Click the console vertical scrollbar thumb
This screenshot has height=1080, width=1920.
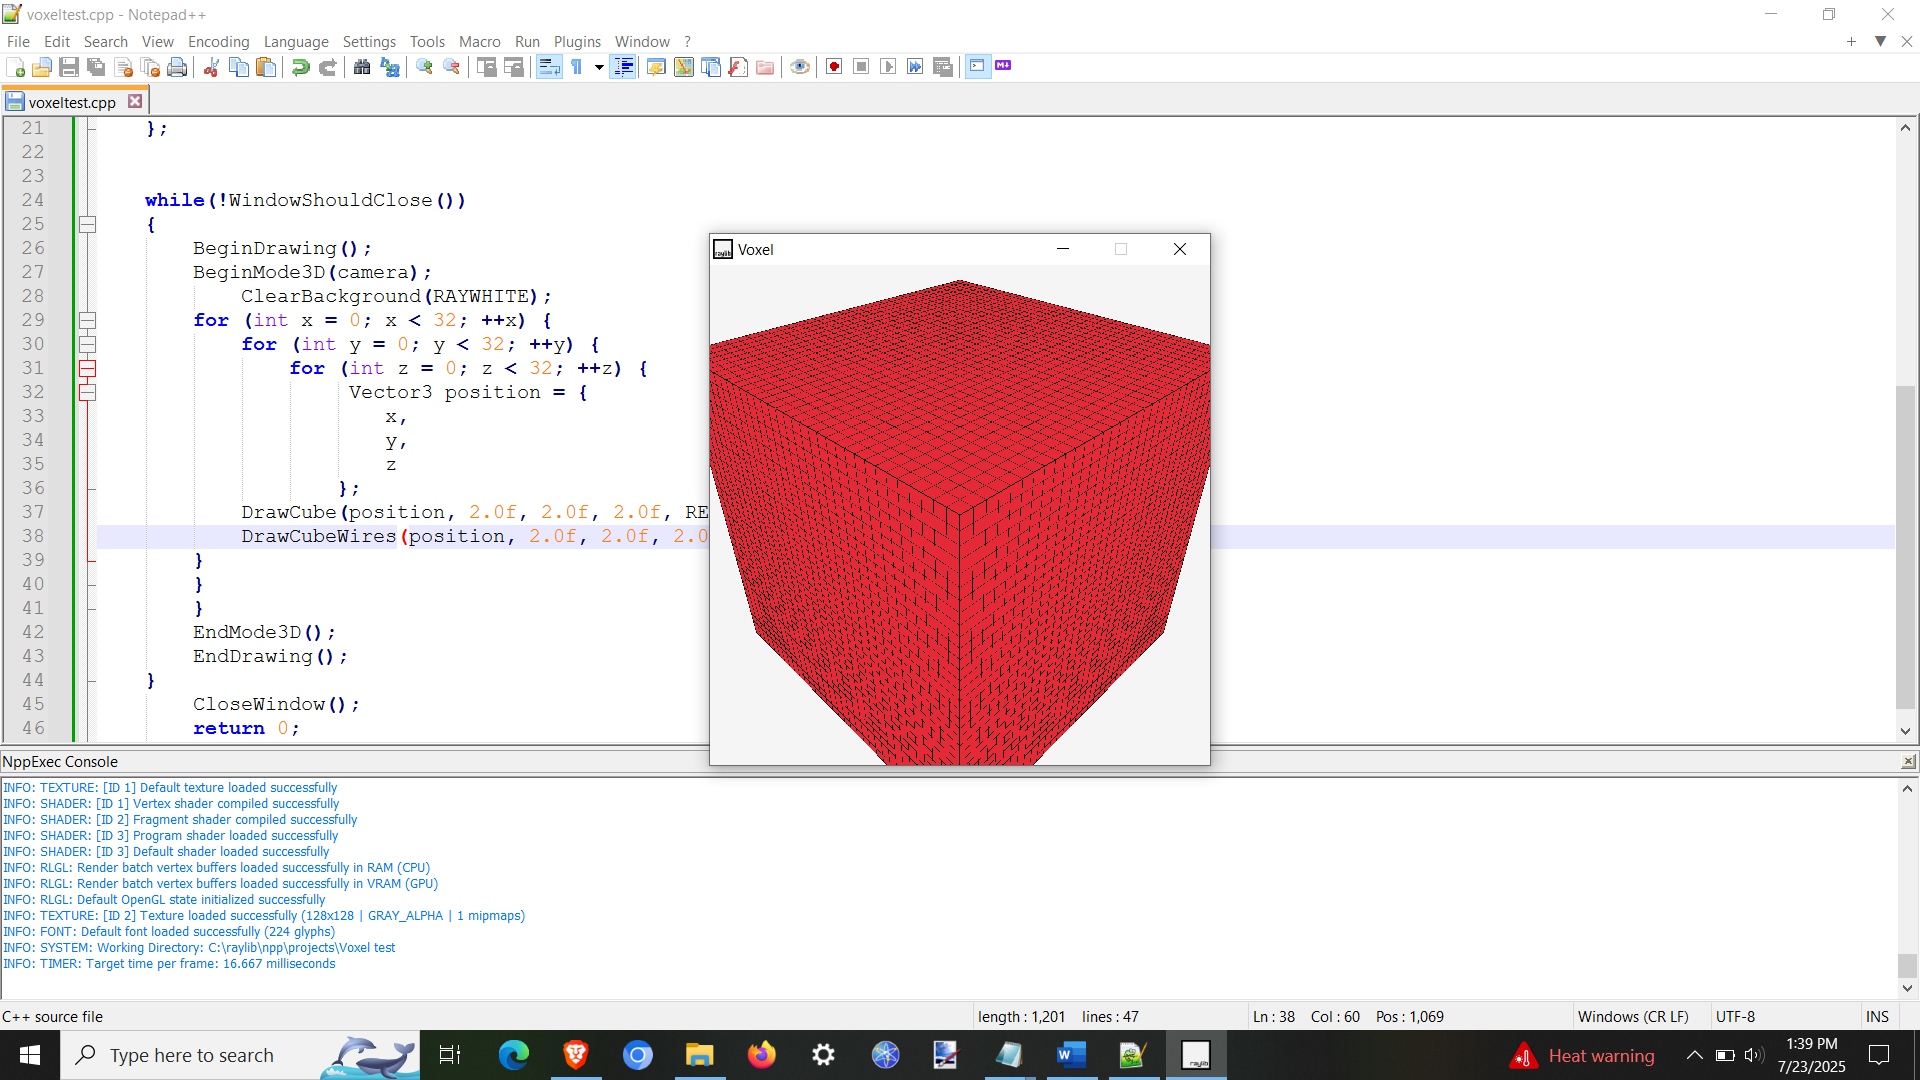(1907, 965)
